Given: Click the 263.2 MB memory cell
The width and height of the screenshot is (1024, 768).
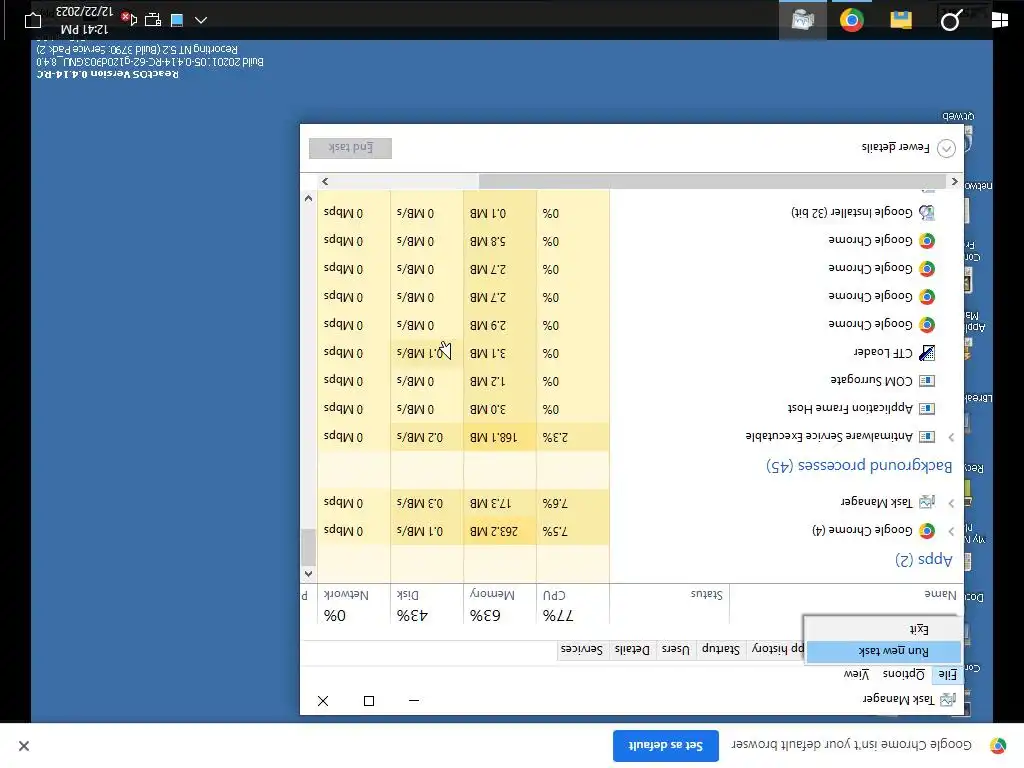Looking at the screenshot, I should pyautogui.click(x=500, y=531).
